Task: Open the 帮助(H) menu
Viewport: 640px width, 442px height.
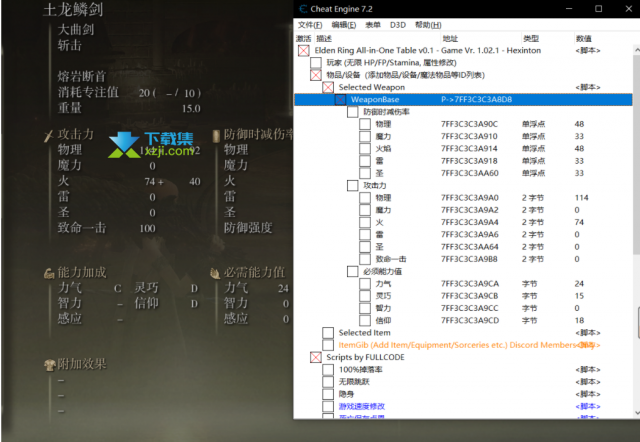Action: click(x=428, y=25)
